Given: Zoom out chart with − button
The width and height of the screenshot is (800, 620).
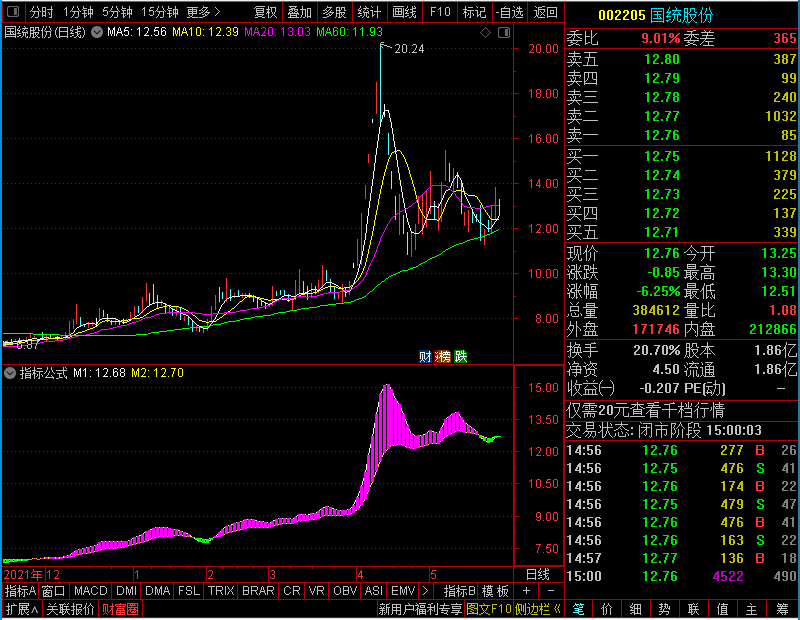Looking at the screenshot, I should click(551, 591).
